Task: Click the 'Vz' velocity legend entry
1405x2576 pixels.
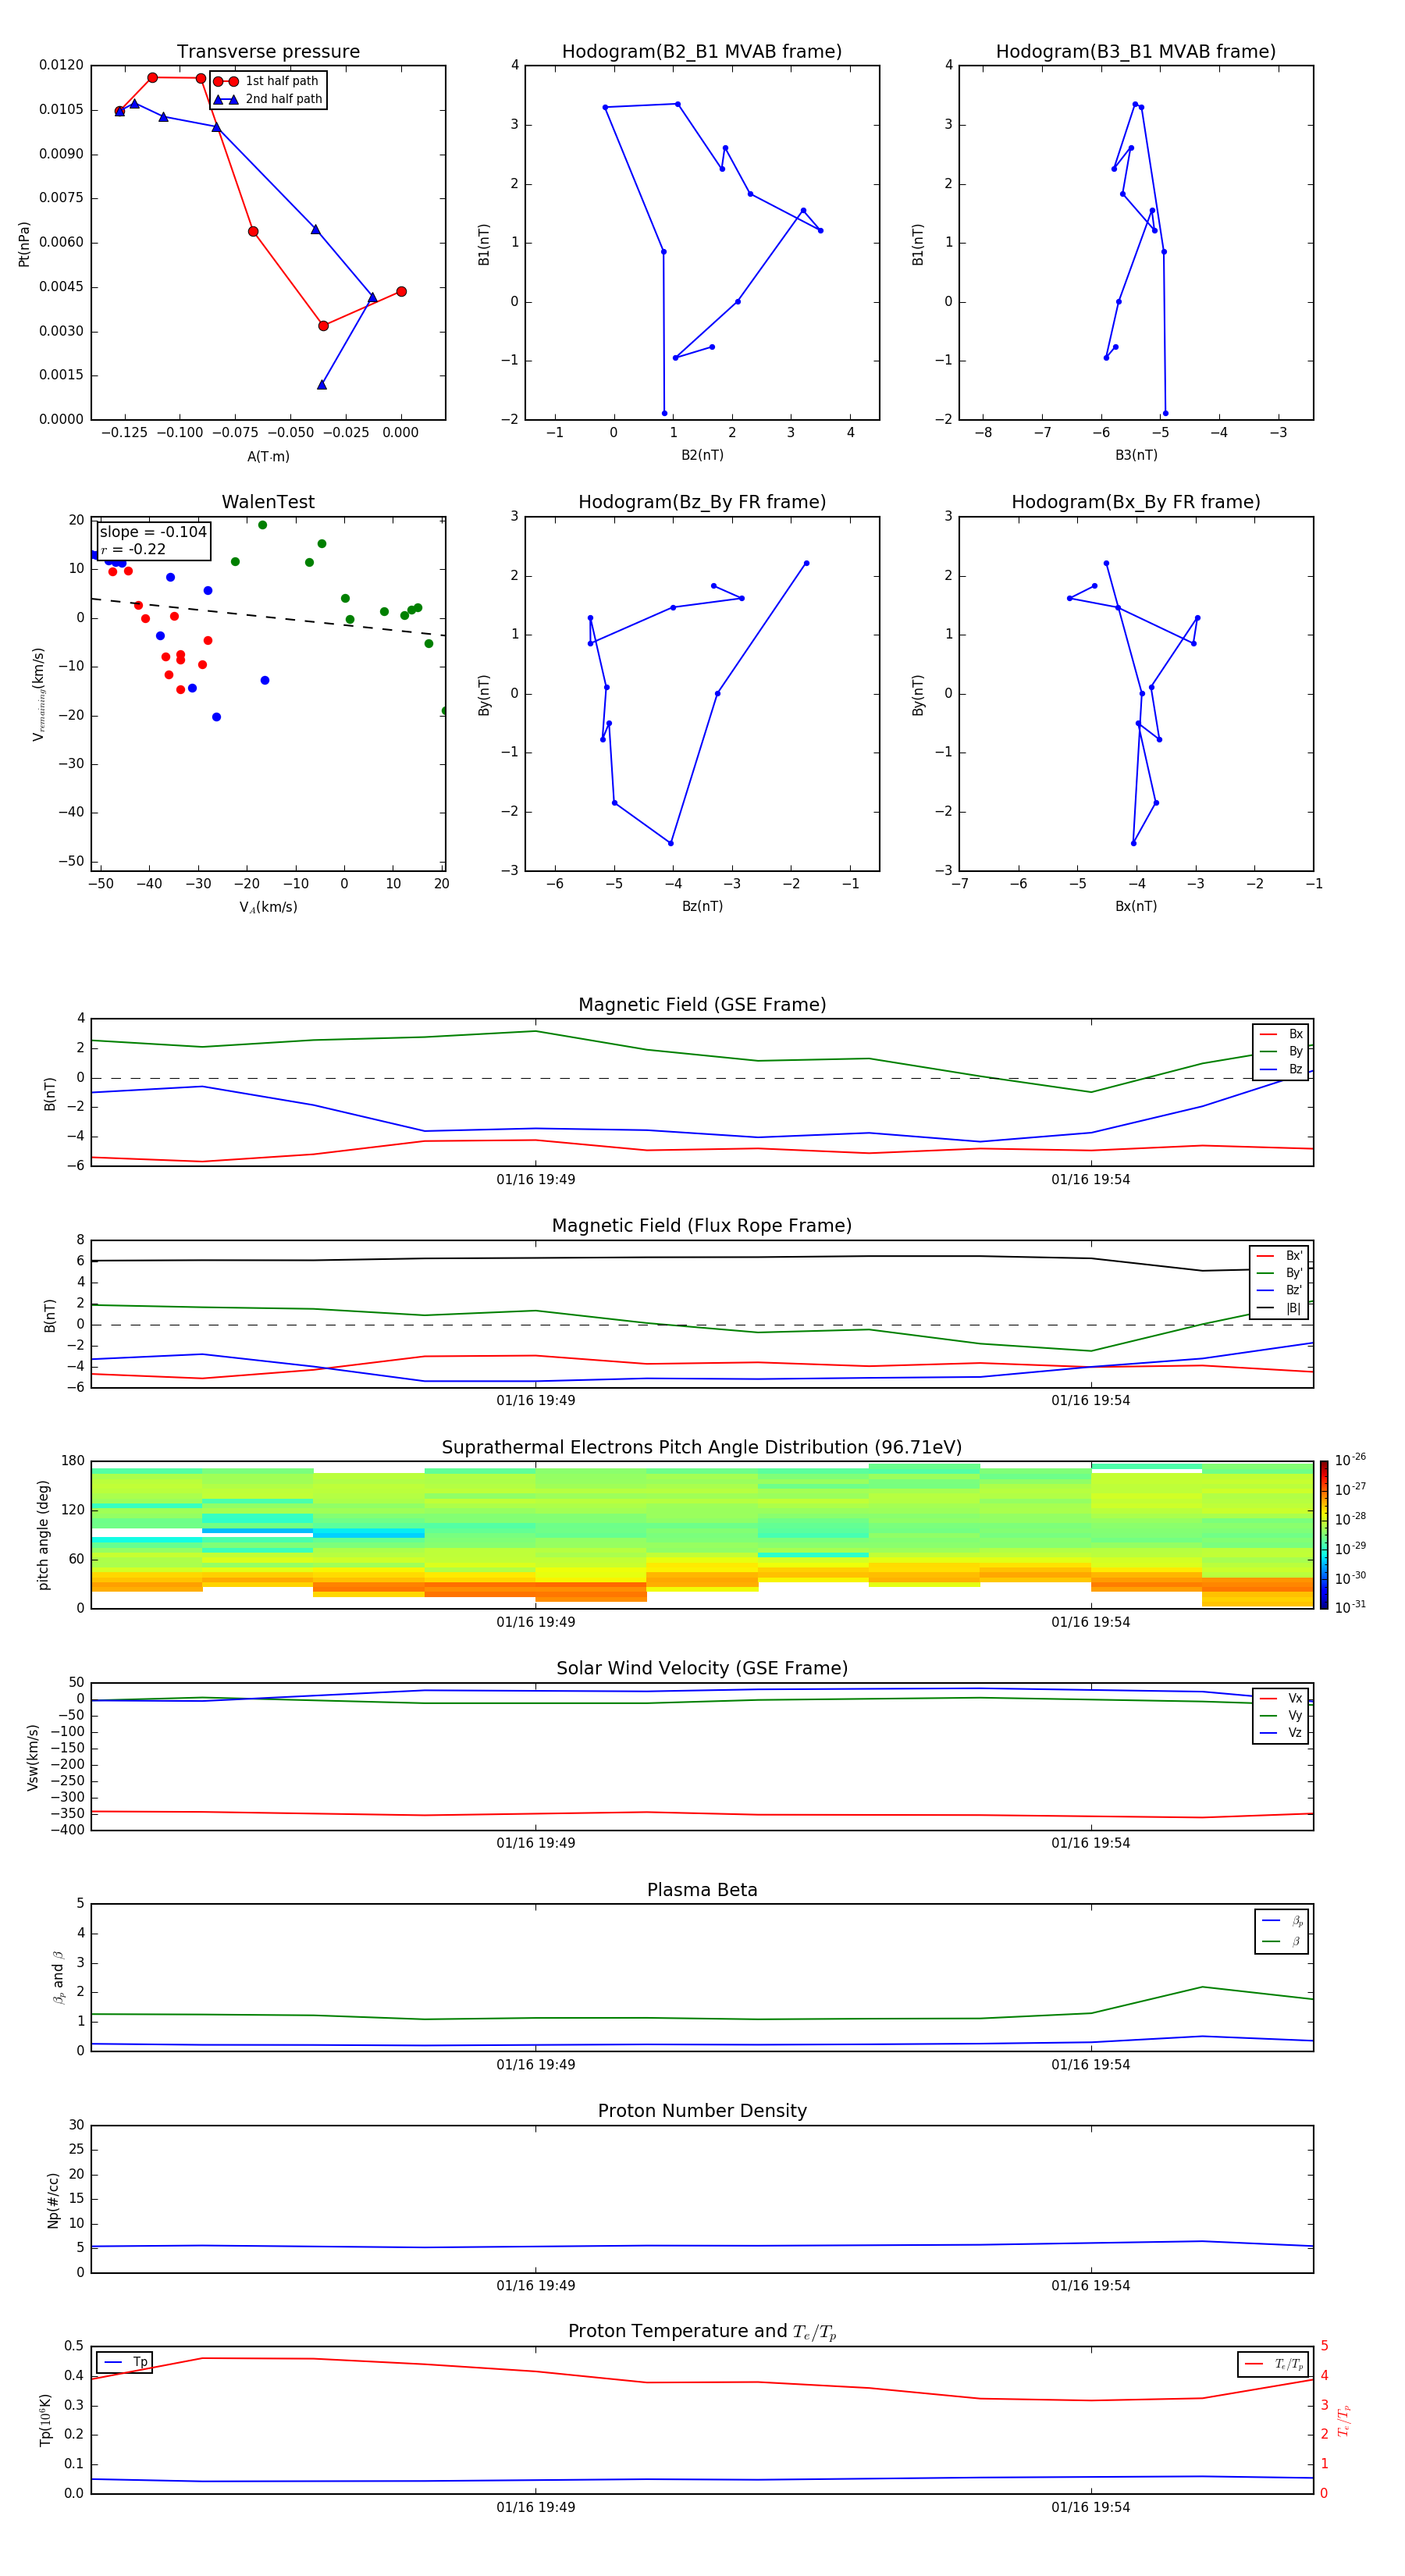Action: pyautogui.click(x=1282, y=1733)
